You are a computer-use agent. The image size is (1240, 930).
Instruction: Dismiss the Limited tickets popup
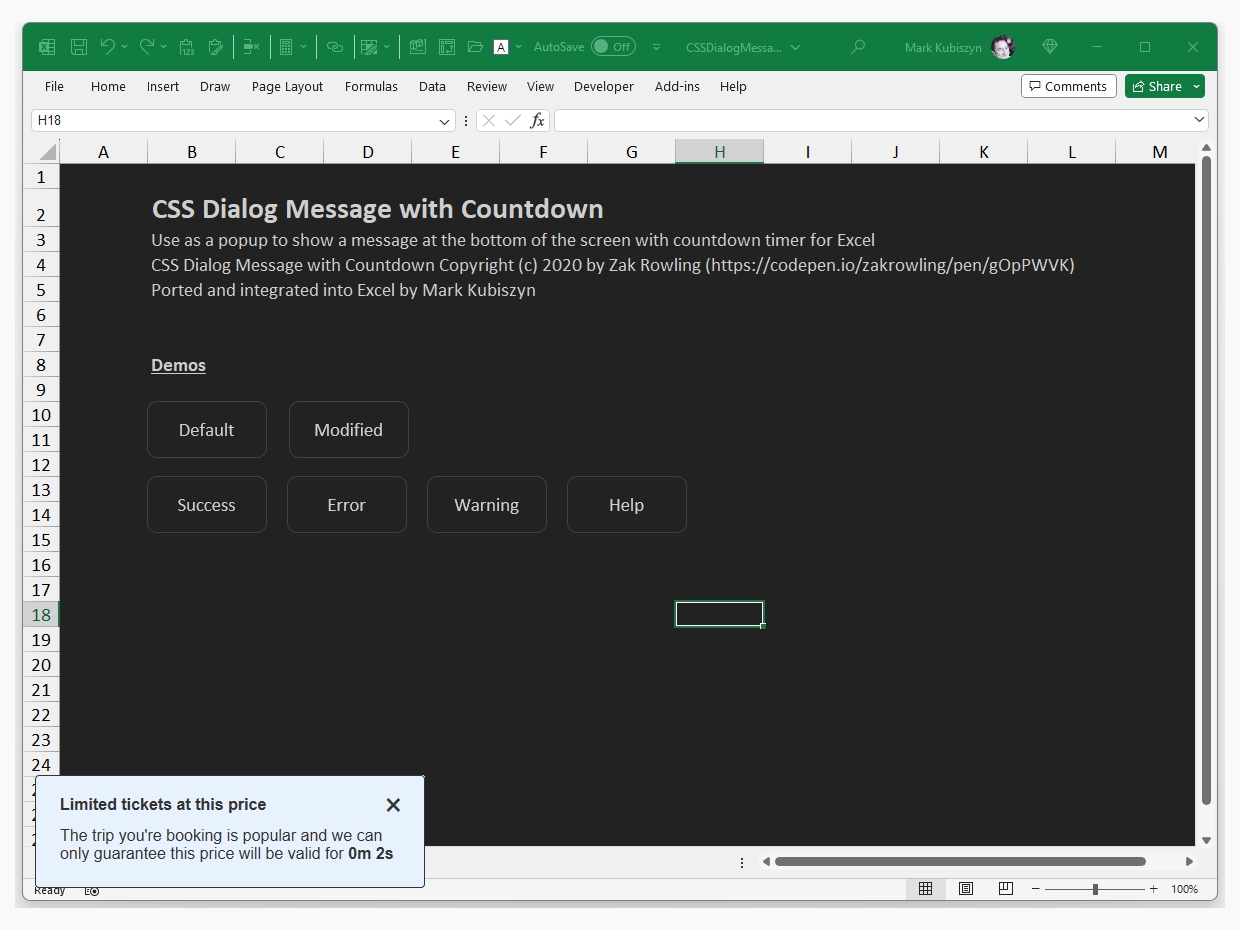(393, 805)
